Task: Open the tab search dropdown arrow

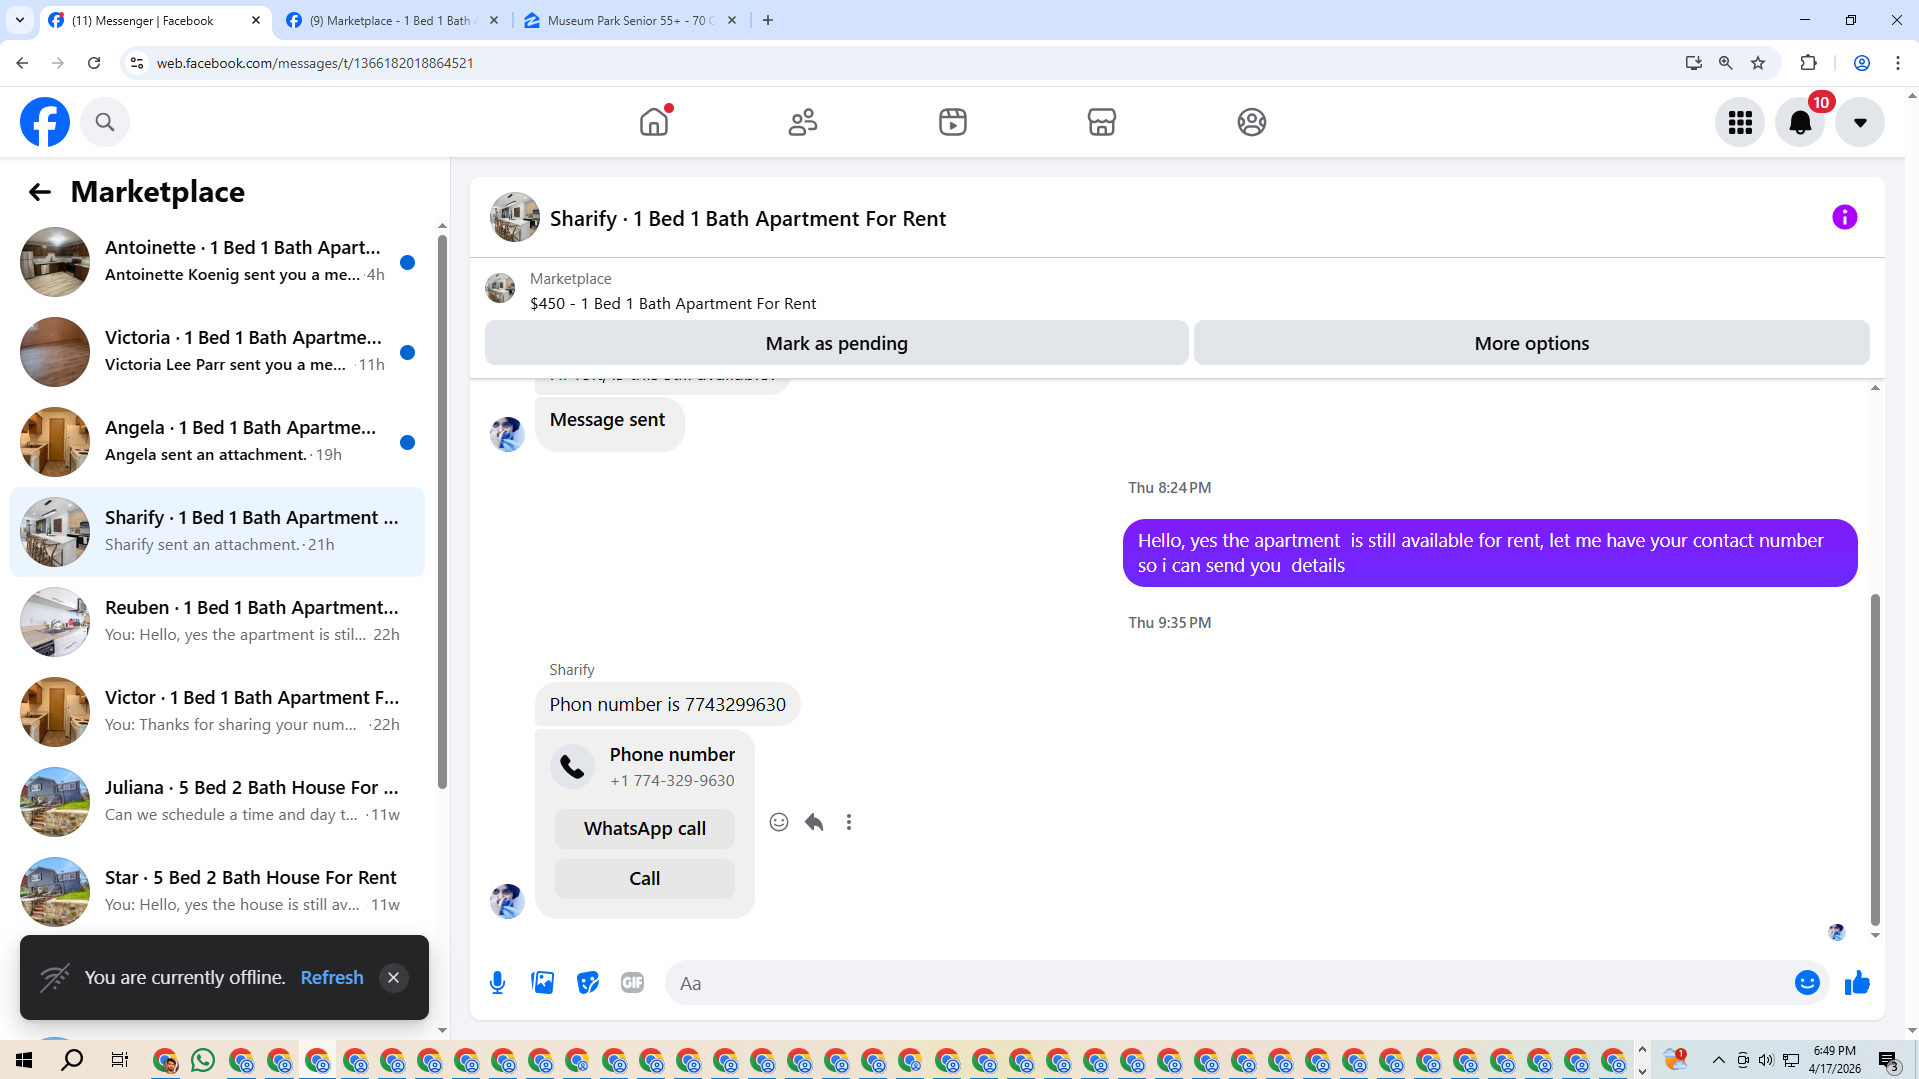Action: tap(20, 20)
